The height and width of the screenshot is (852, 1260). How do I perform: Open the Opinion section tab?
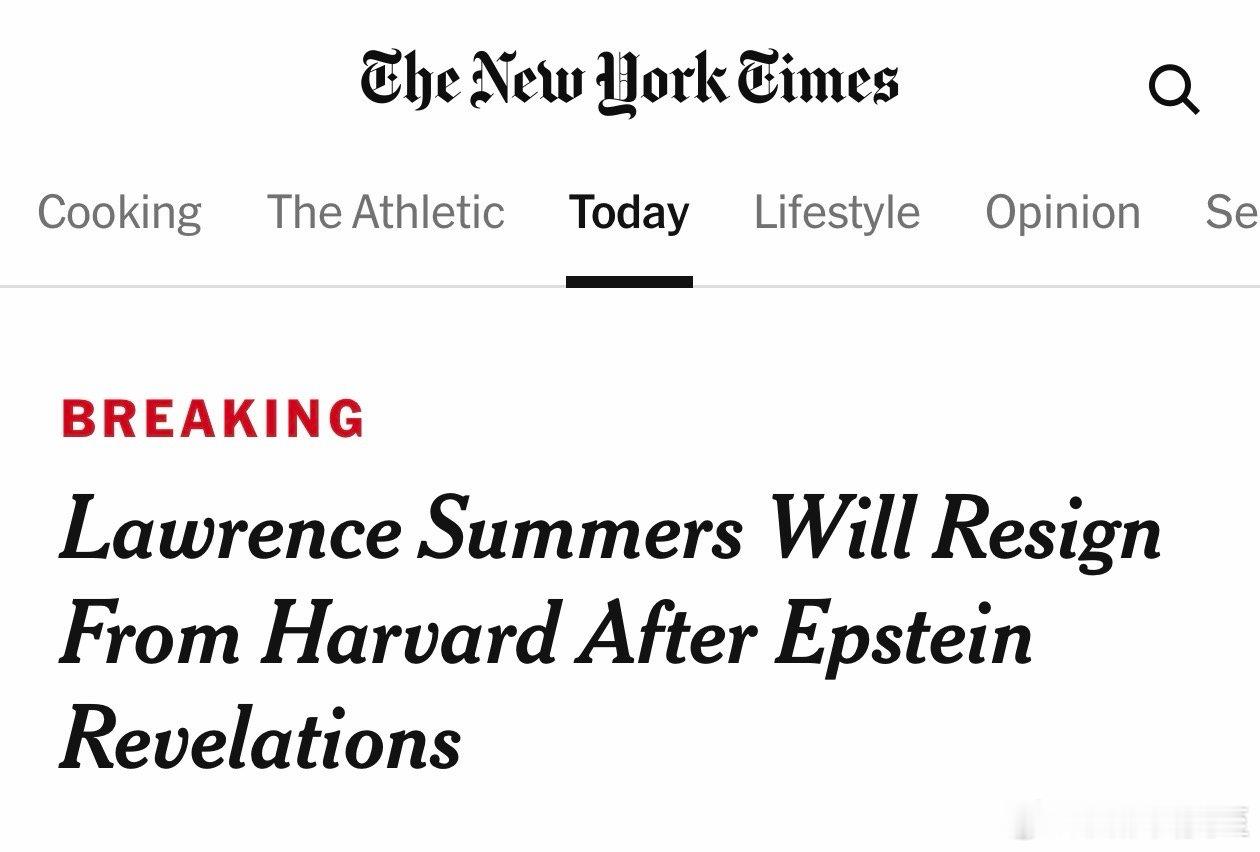tap(1062, 212)
